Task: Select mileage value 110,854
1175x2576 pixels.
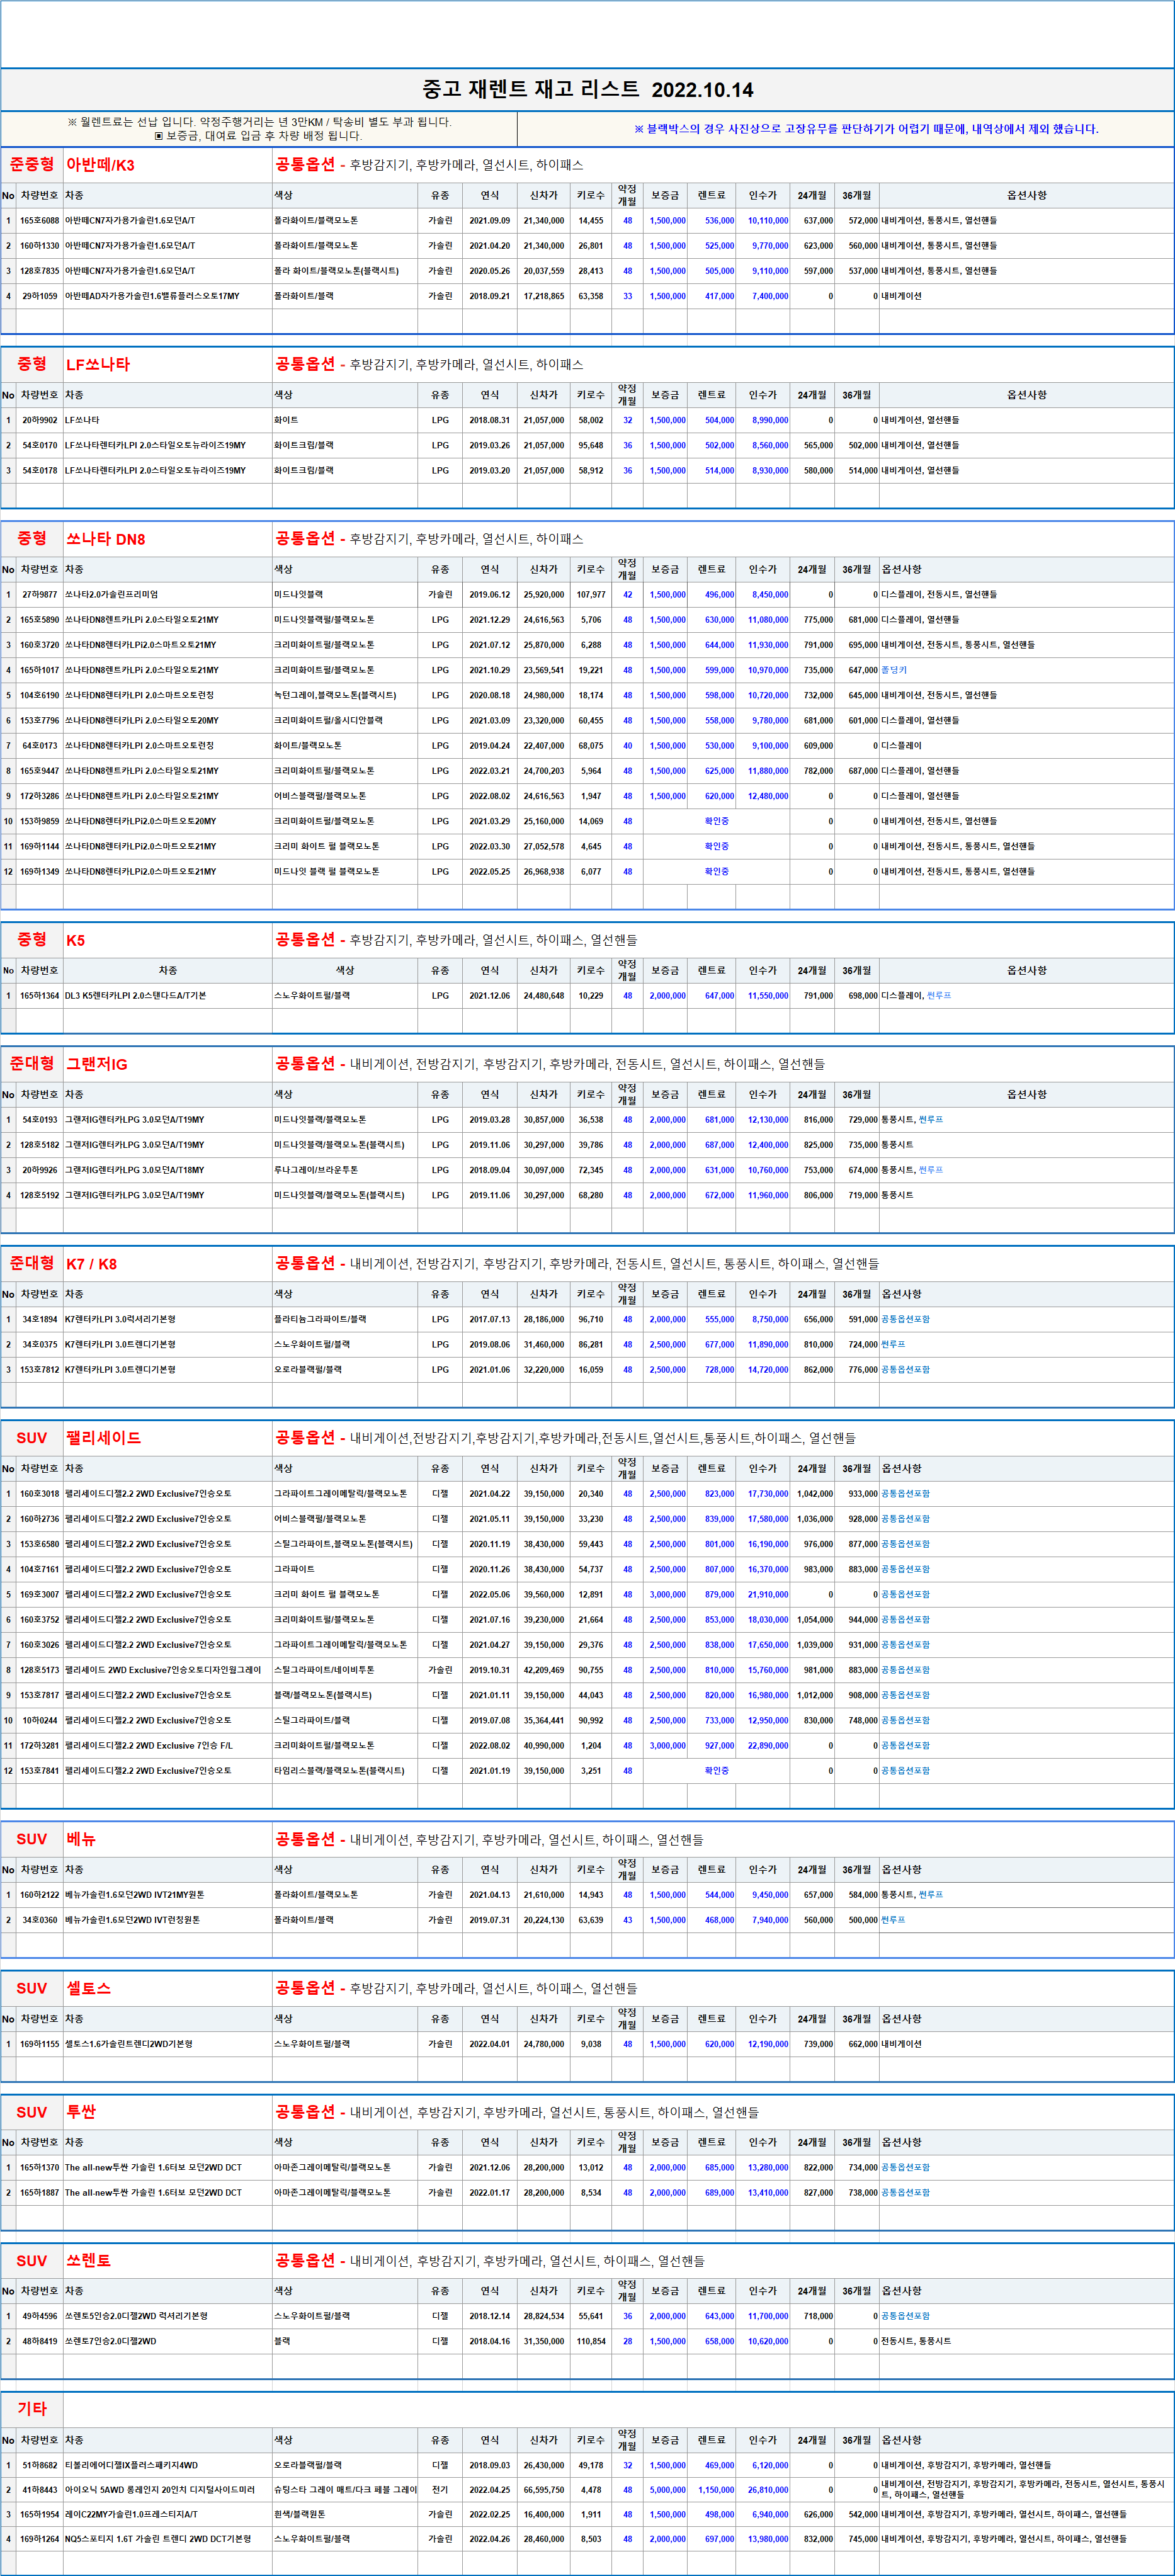Action: point(591,2341)
